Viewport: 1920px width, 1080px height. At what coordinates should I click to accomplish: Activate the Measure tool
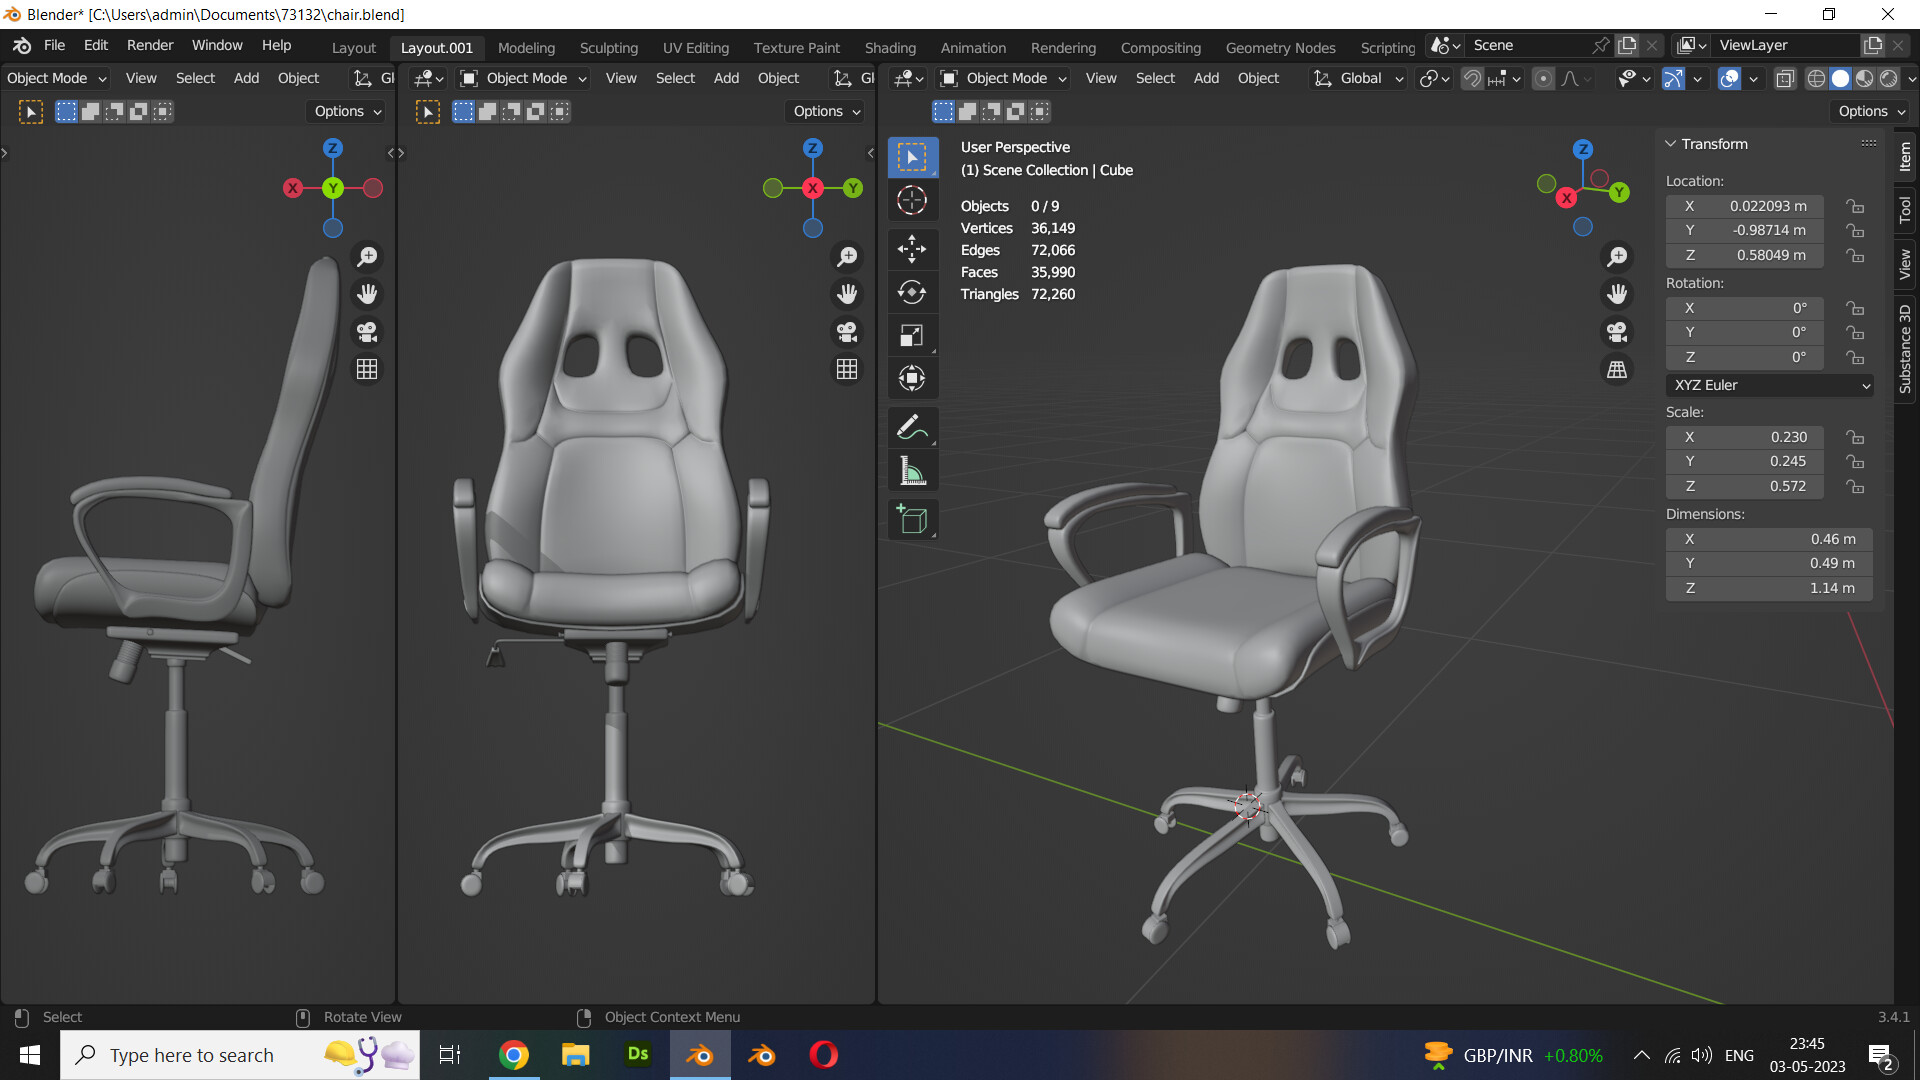(x=912, y=470)
